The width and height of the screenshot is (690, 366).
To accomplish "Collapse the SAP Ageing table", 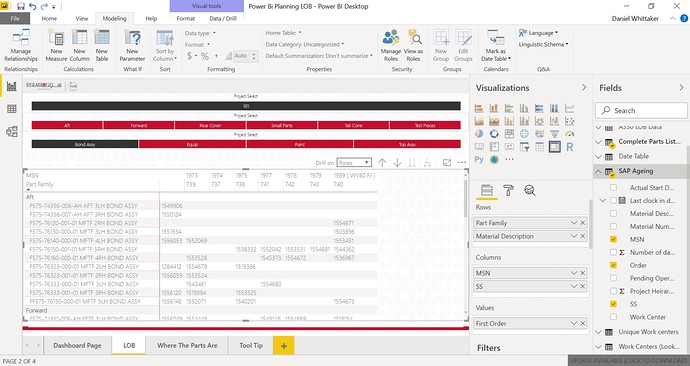I will pos(598,172).
